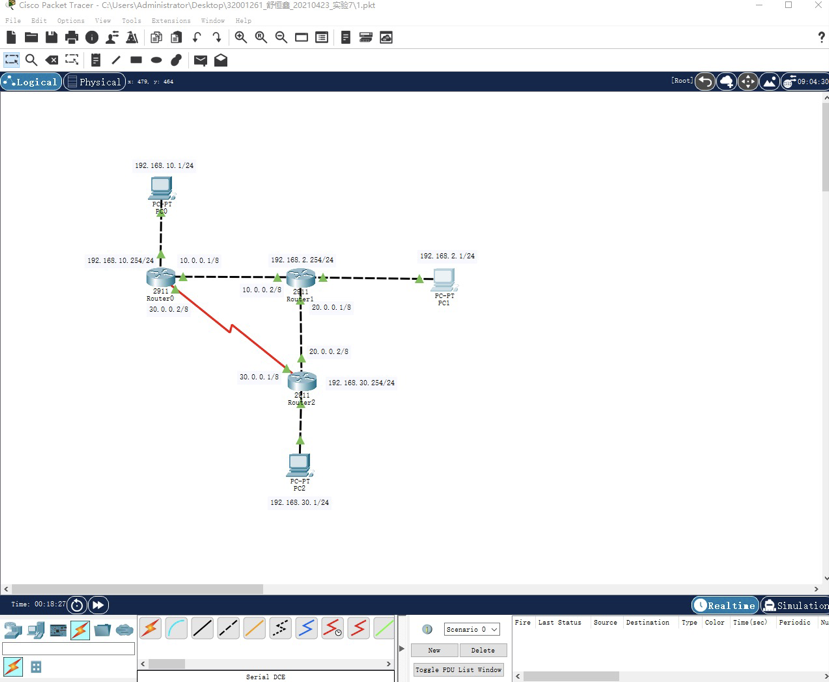Viewport: 830px width, 682px height.
Task: Click the New scenario button
Action: 434,650
